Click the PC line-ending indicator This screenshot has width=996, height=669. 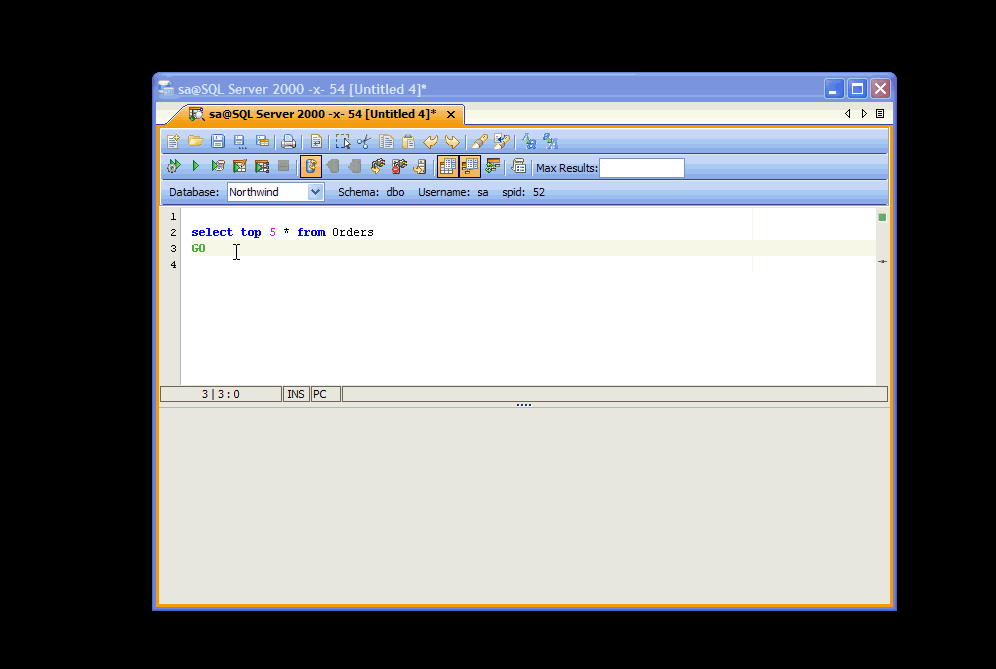click(325, 394)
